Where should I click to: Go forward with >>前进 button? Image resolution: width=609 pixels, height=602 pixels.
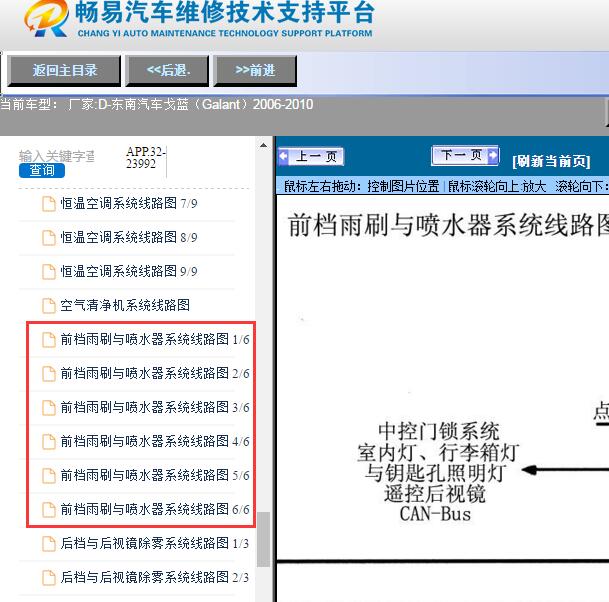[x=255, y=71]
